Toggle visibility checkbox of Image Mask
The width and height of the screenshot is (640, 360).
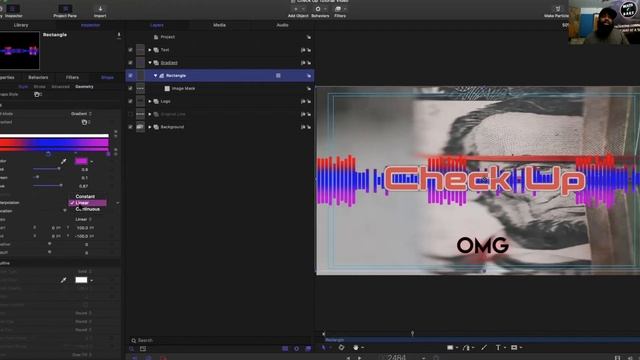tap(130, 89)
